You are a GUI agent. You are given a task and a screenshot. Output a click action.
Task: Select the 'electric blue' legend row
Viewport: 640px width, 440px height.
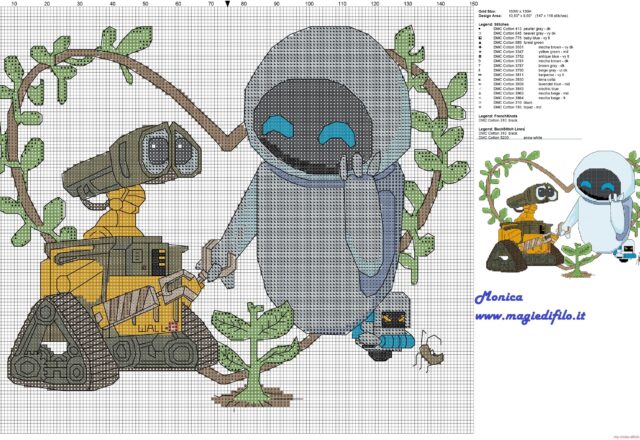click(x=518, y=89)
